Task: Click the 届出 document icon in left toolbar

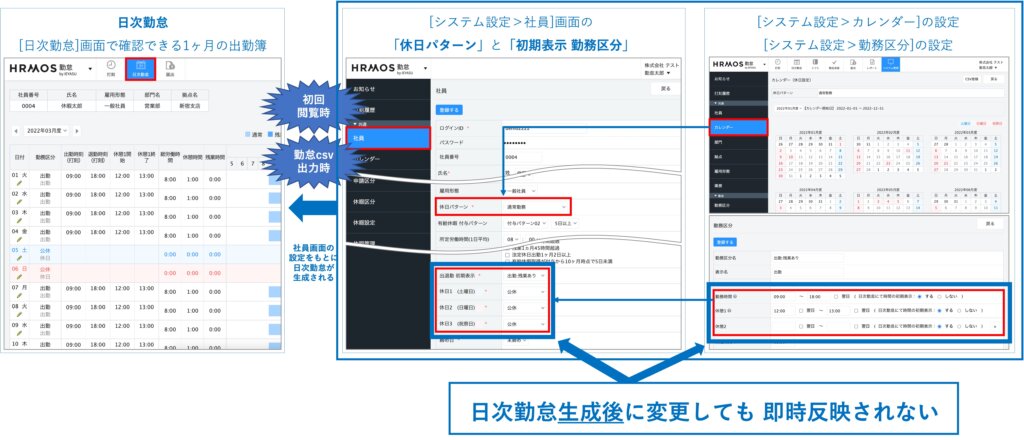Action: click(170, 68)
